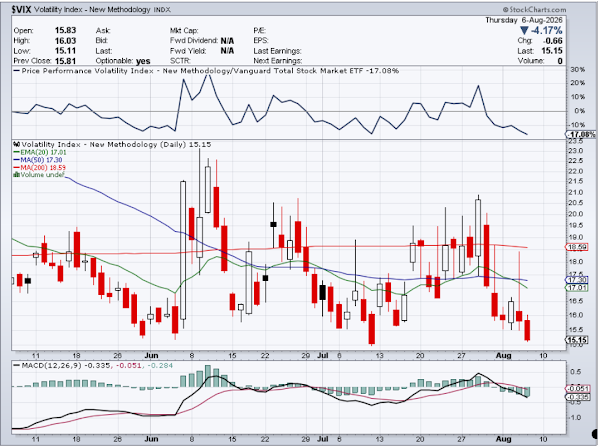The image size is (600, 448).
Task: Click the volume bars icon beside Volume undef
Action: 16,175
